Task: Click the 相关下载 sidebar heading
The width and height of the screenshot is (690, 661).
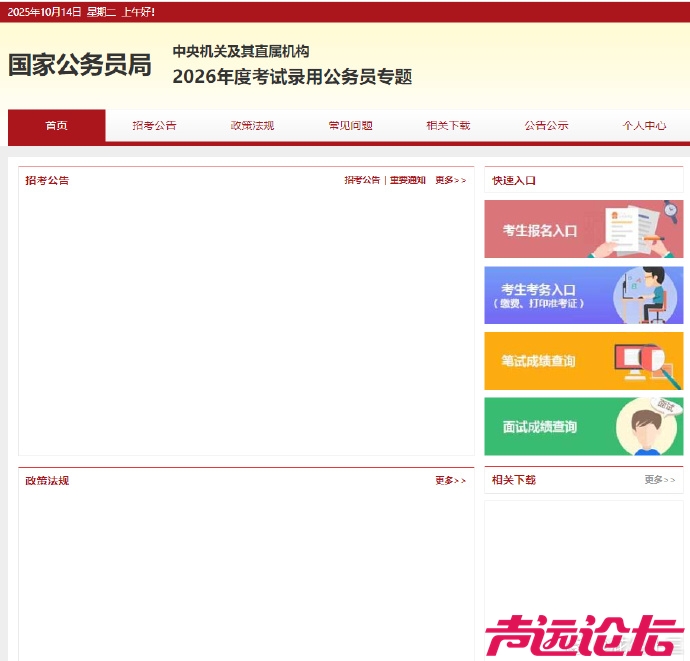Action: tap(514, 480)
